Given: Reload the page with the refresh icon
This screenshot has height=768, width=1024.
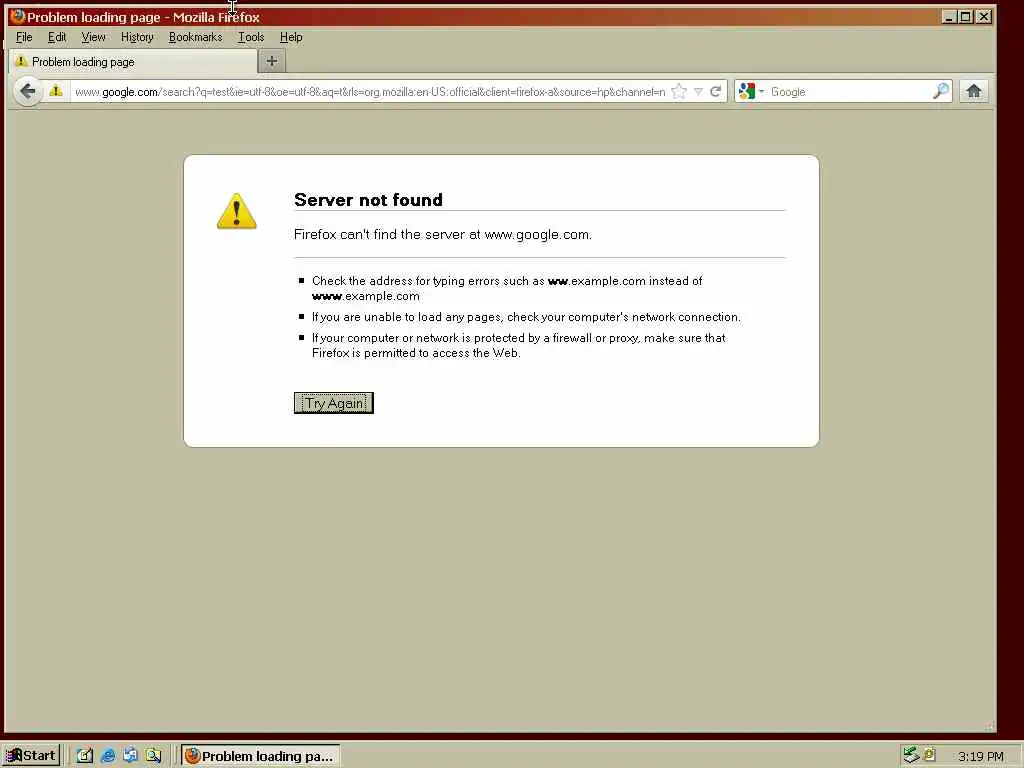Looking at the screenshot, I should (x=716, y=91).
